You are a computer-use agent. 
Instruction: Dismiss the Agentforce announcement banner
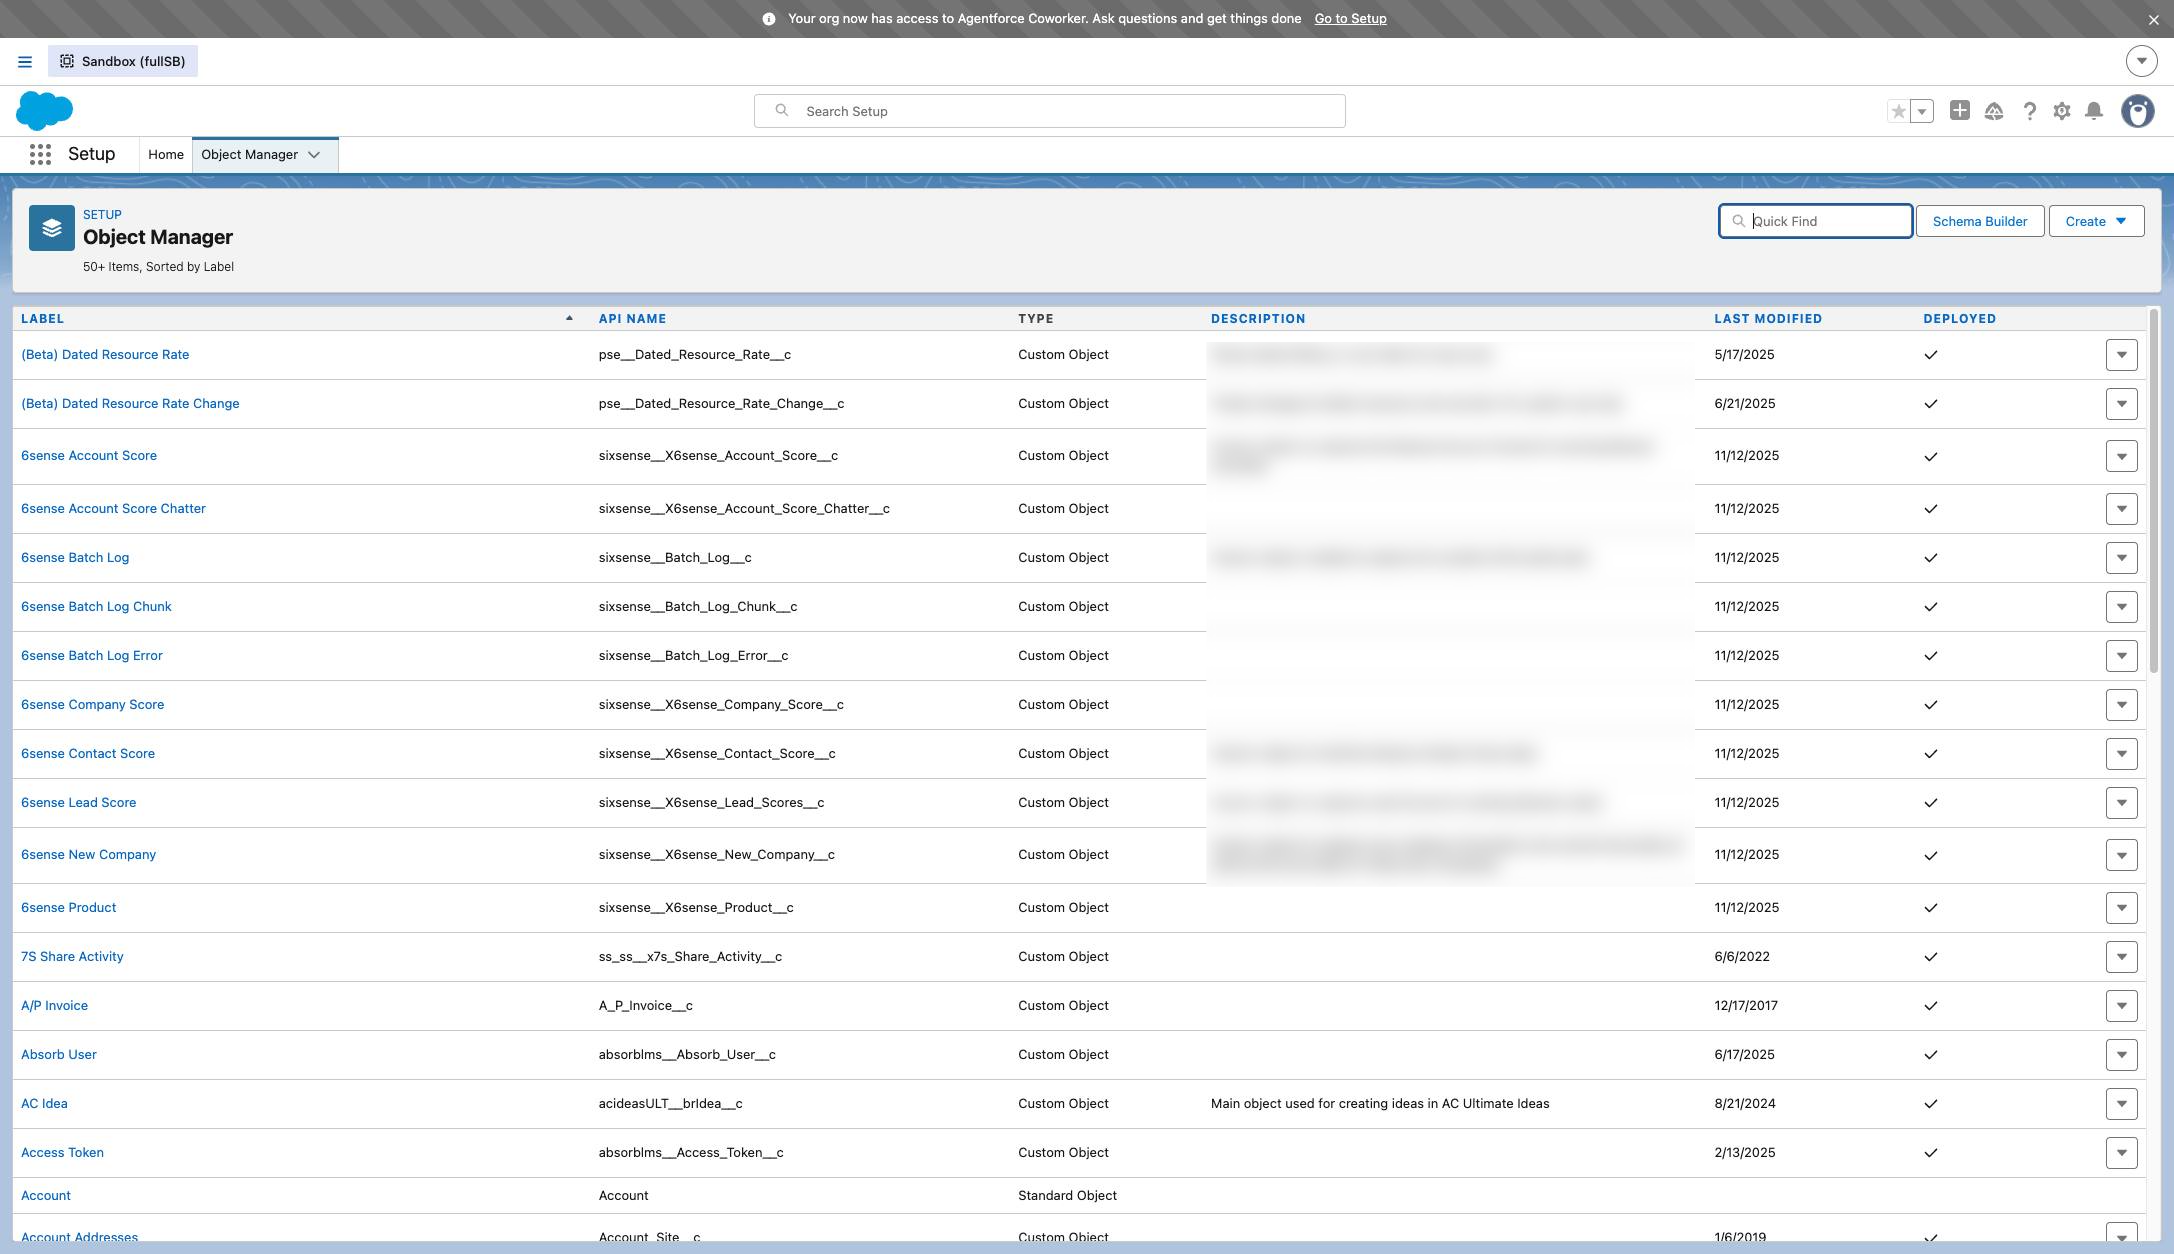[x=2153, y=19]
